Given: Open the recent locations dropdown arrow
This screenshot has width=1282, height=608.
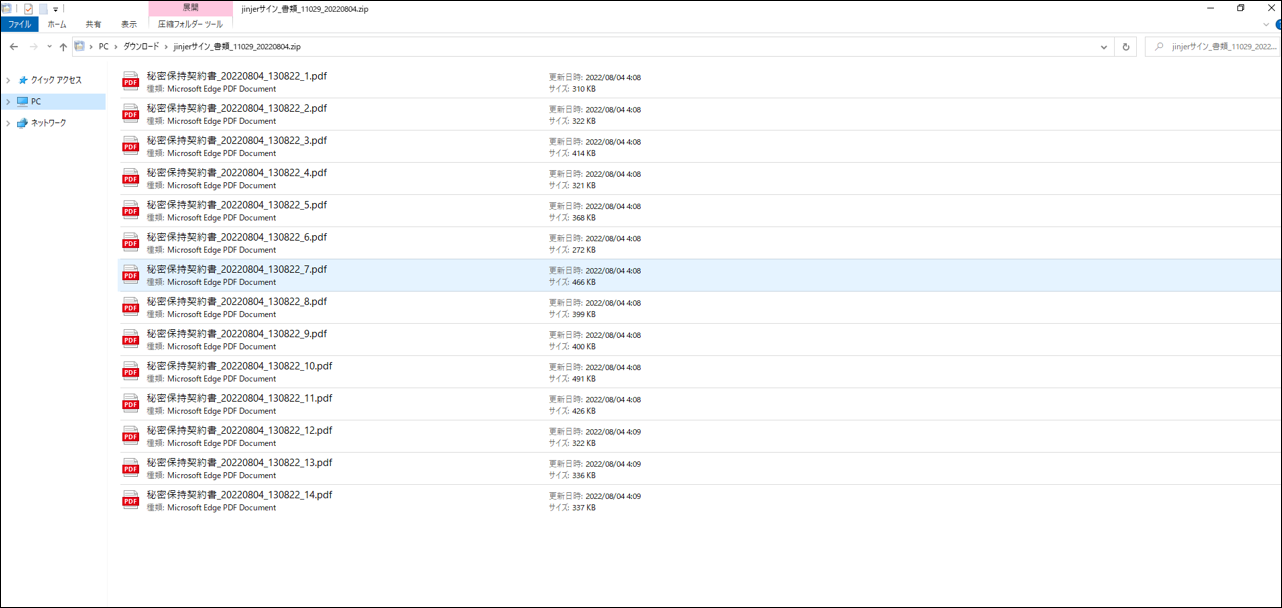Looking at the screenshot, I should tap(49, 47).
